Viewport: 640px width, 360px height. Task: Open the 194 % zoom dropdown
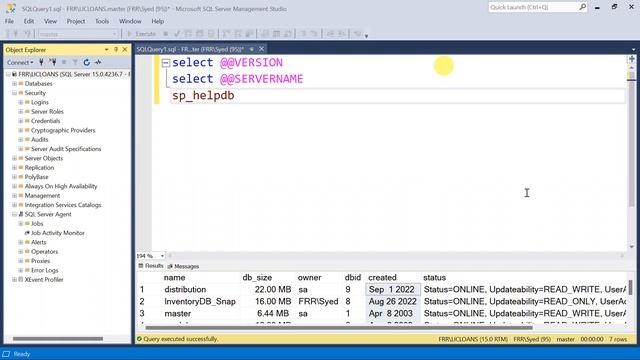162,256
